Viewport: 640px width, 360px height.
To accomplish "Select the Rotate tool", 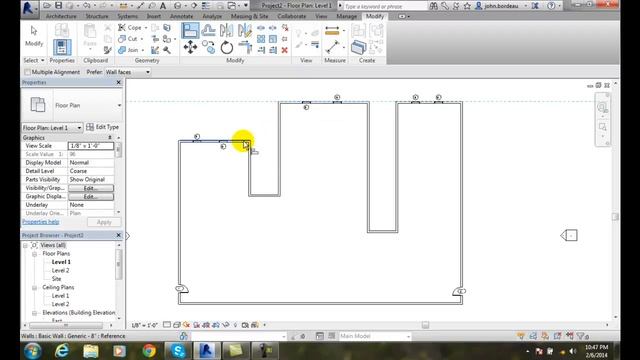I will (x=227, y=47).
